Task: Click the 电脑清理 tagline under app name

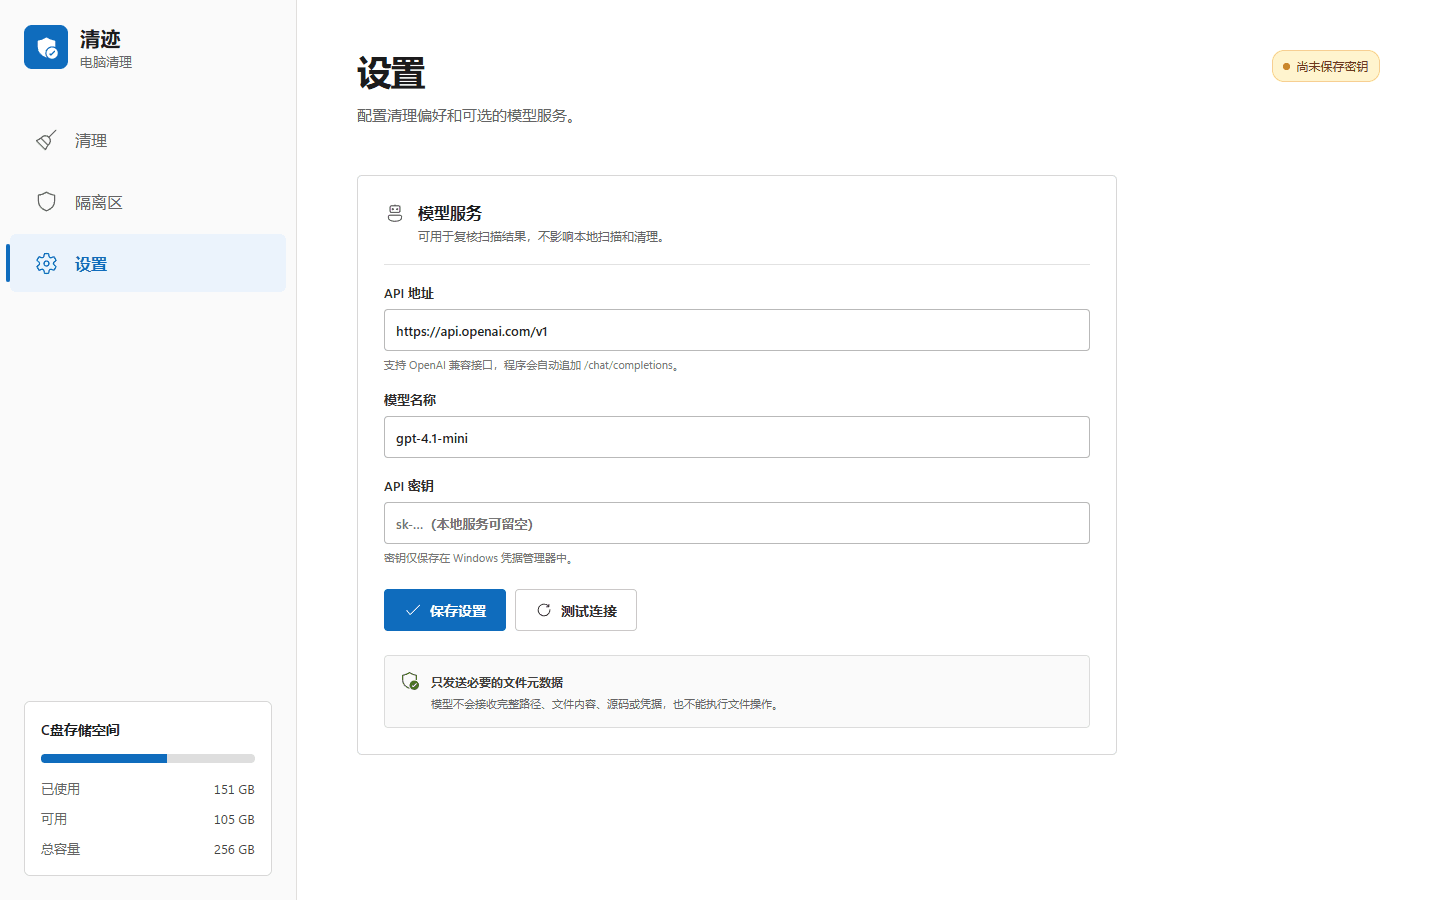Action: pyautogui.click(x=106, y=62)
